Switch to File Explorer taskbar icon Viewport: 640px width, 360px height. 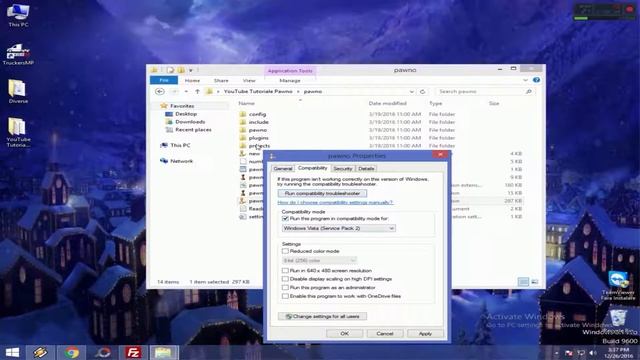coord(163,352)
